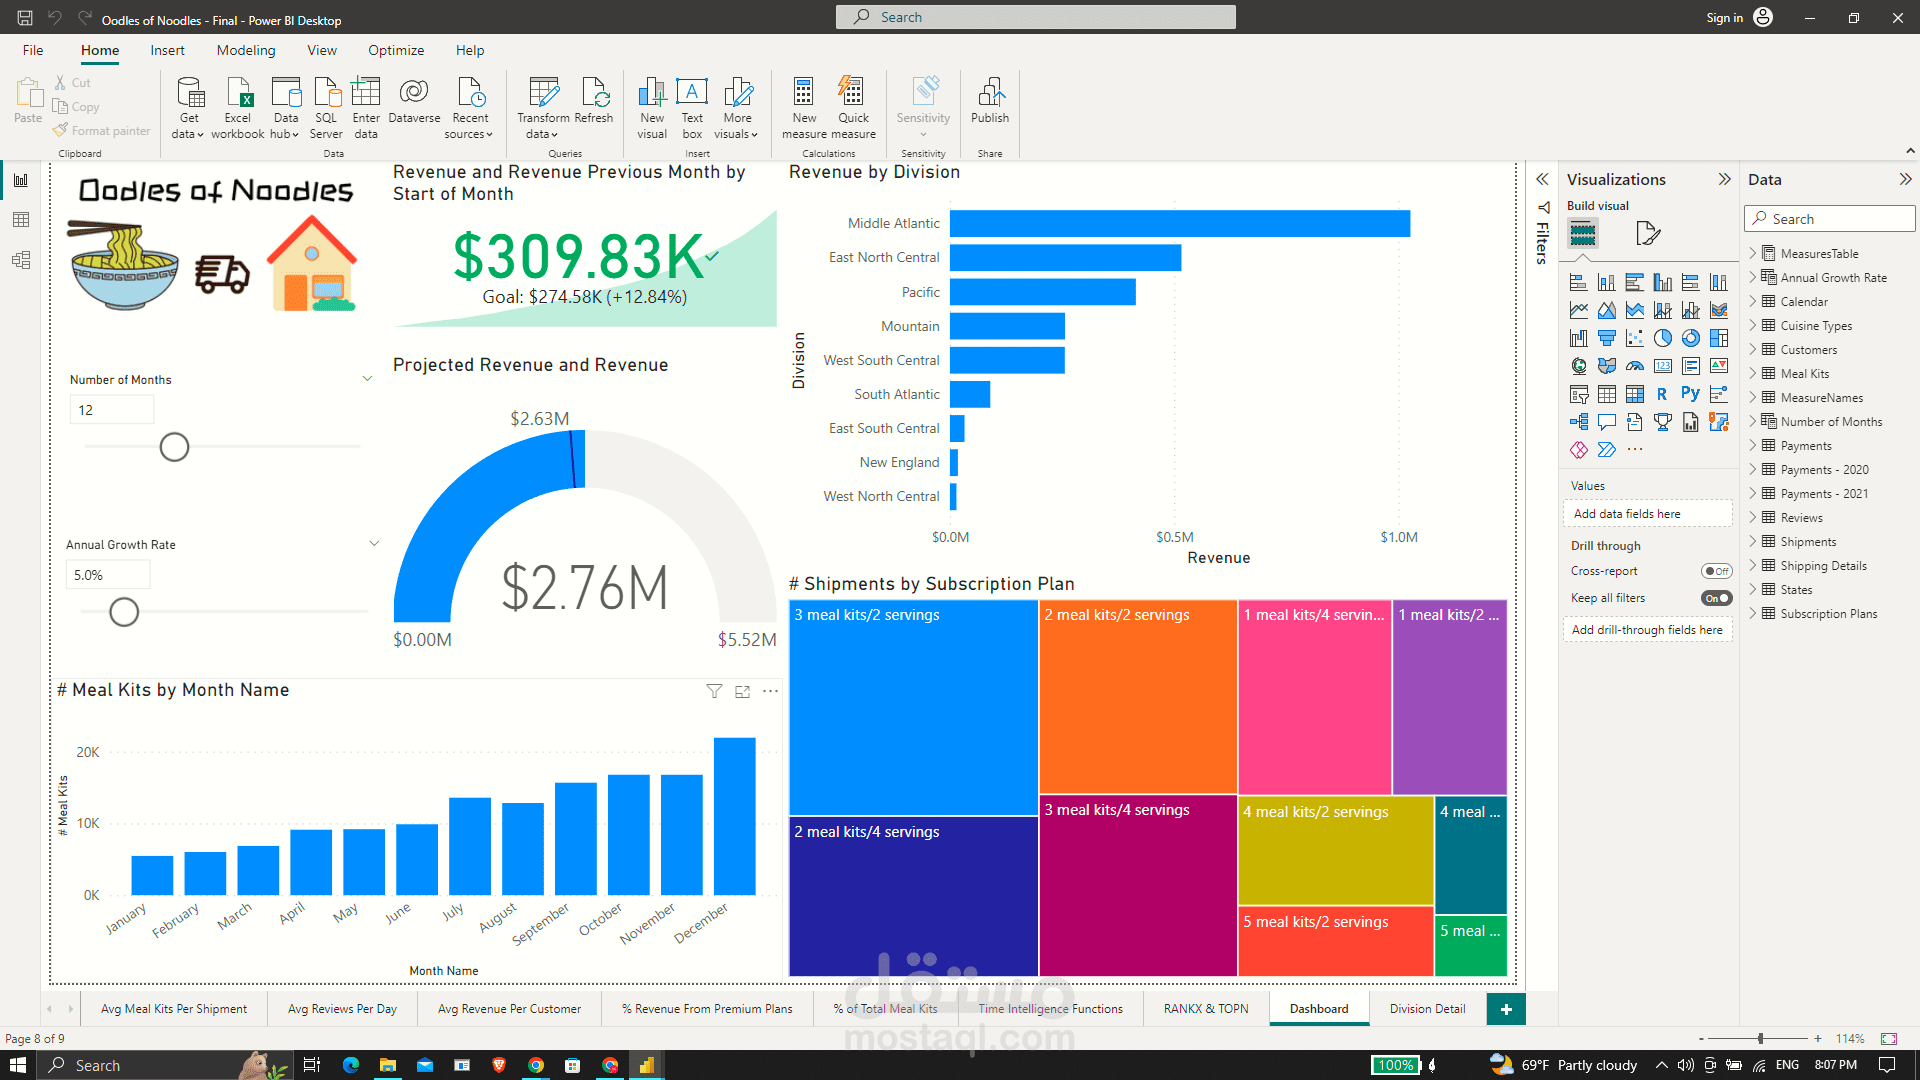The width and height of the screenshot is (1920, 1080).
Task: Open the Get data menu
Action: tap(188, 108)
